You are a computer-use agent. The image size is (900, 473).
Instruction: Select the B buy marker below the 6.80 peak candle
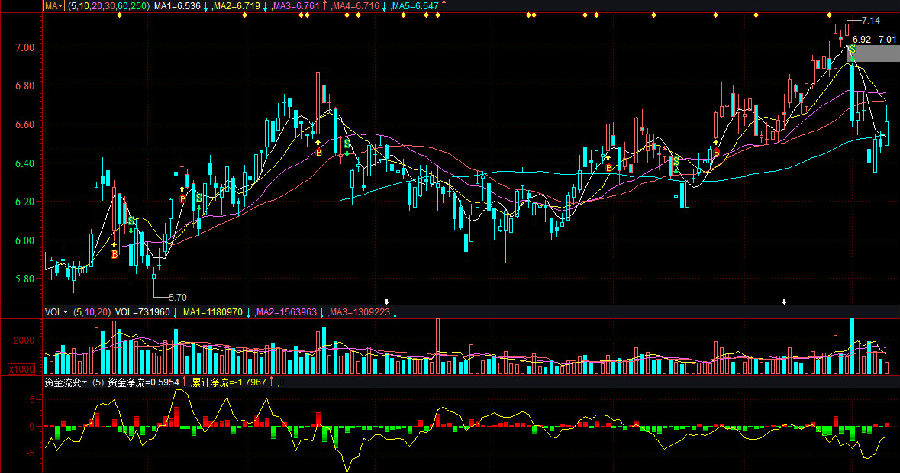pyautogui.click(x=318, y=152)
